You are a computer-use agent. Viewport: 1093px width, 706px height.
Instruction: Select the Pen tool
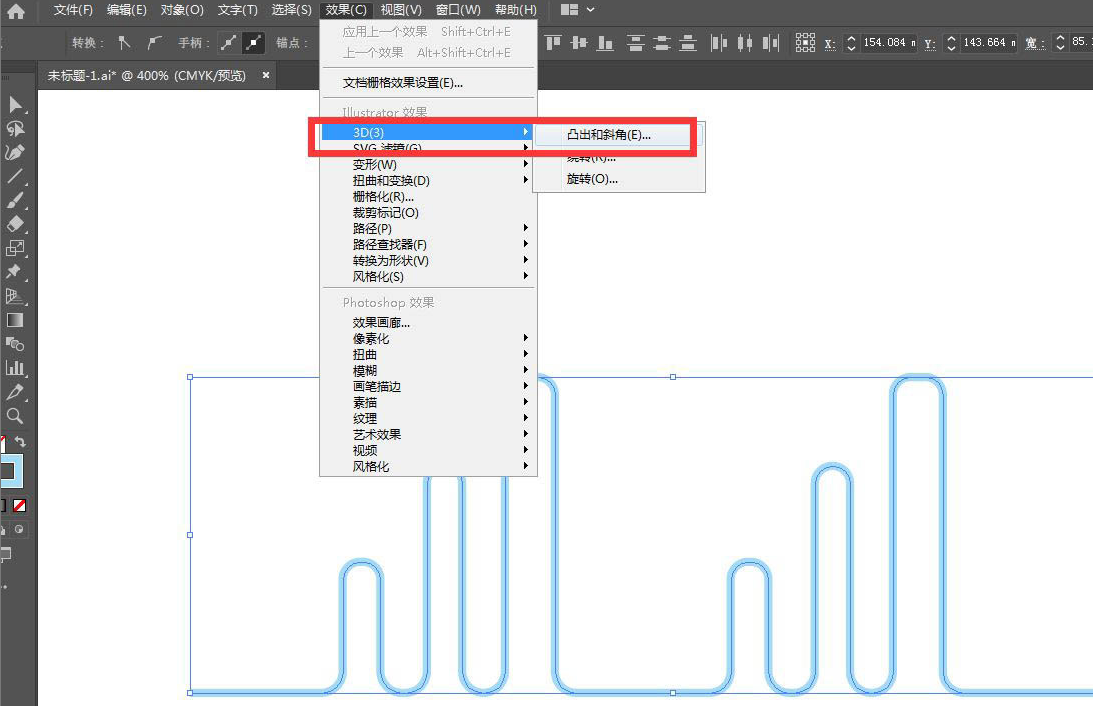[x=15, y=153]
